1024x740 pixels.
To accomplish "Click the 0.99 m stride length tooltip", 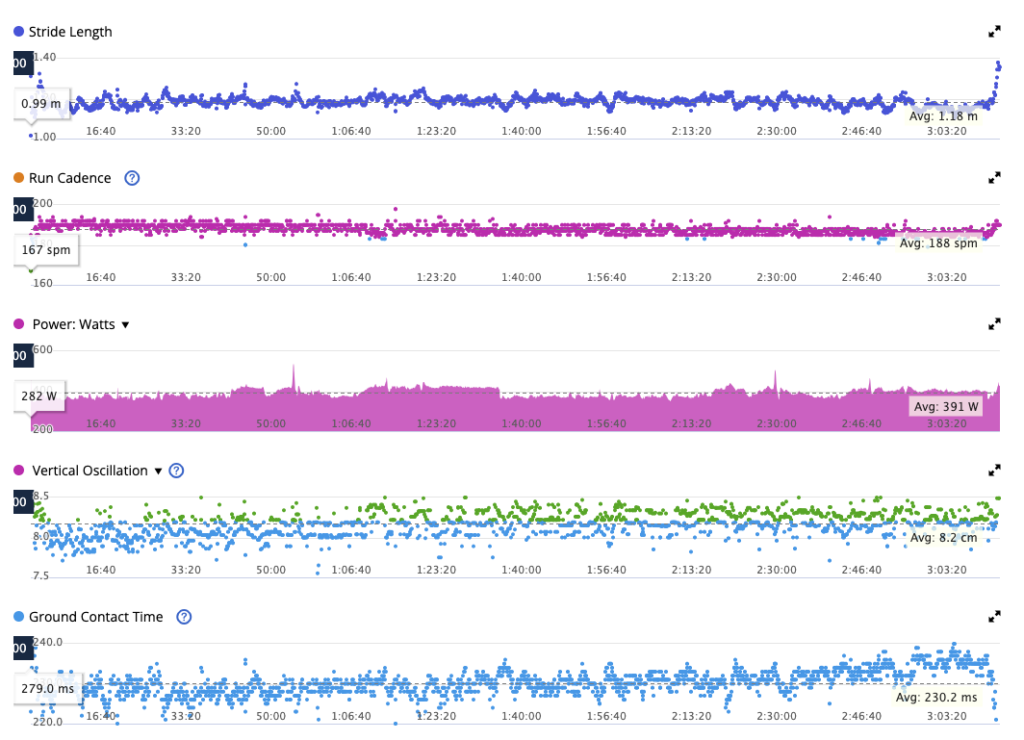I will click(42, 103).
